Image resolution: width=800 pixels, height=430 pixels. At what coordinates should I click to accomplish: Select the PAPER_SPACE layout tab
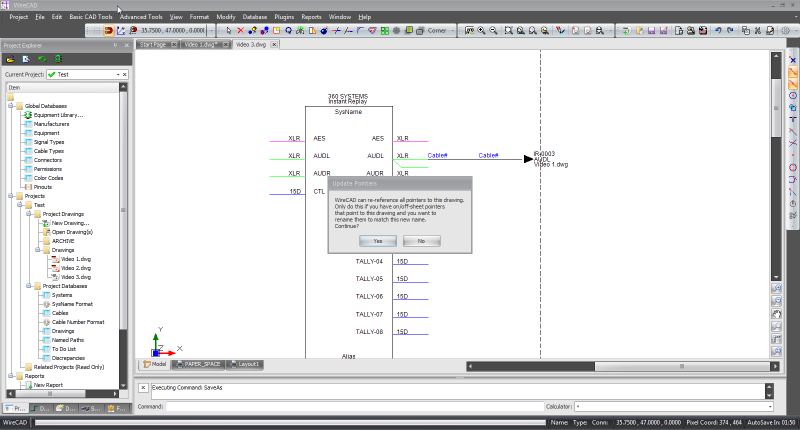click(198, 364)
